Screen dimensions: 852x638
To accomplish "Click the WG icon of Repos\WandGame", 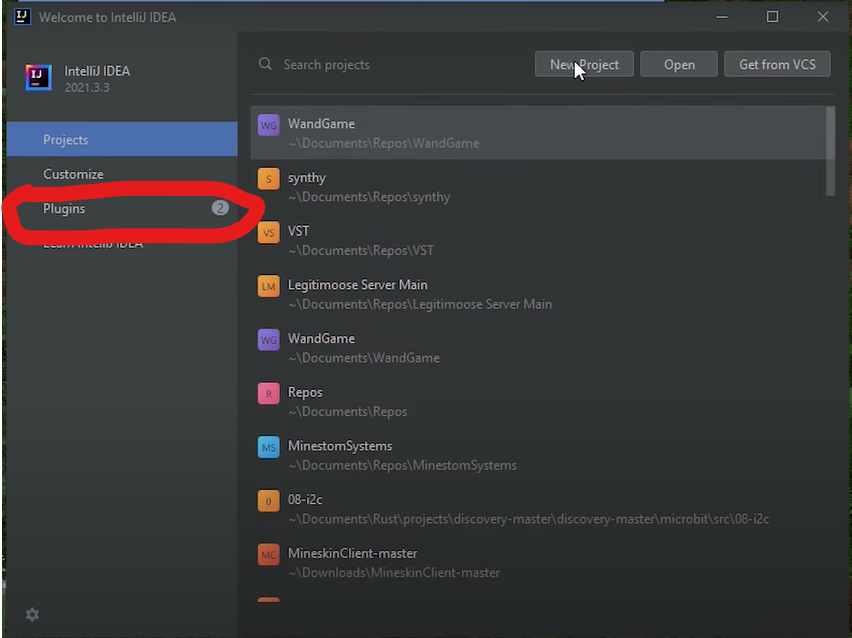I will (268, 125).
